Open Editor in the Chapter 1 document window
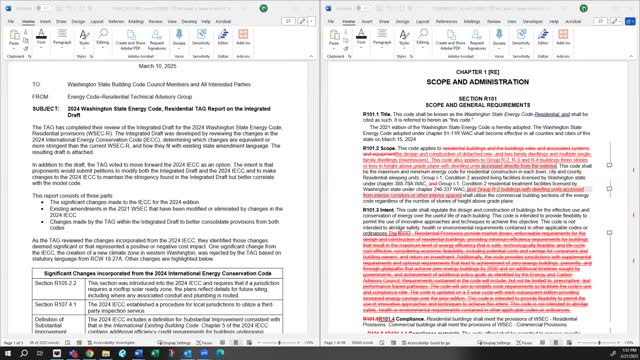 (x=543, y=38)
